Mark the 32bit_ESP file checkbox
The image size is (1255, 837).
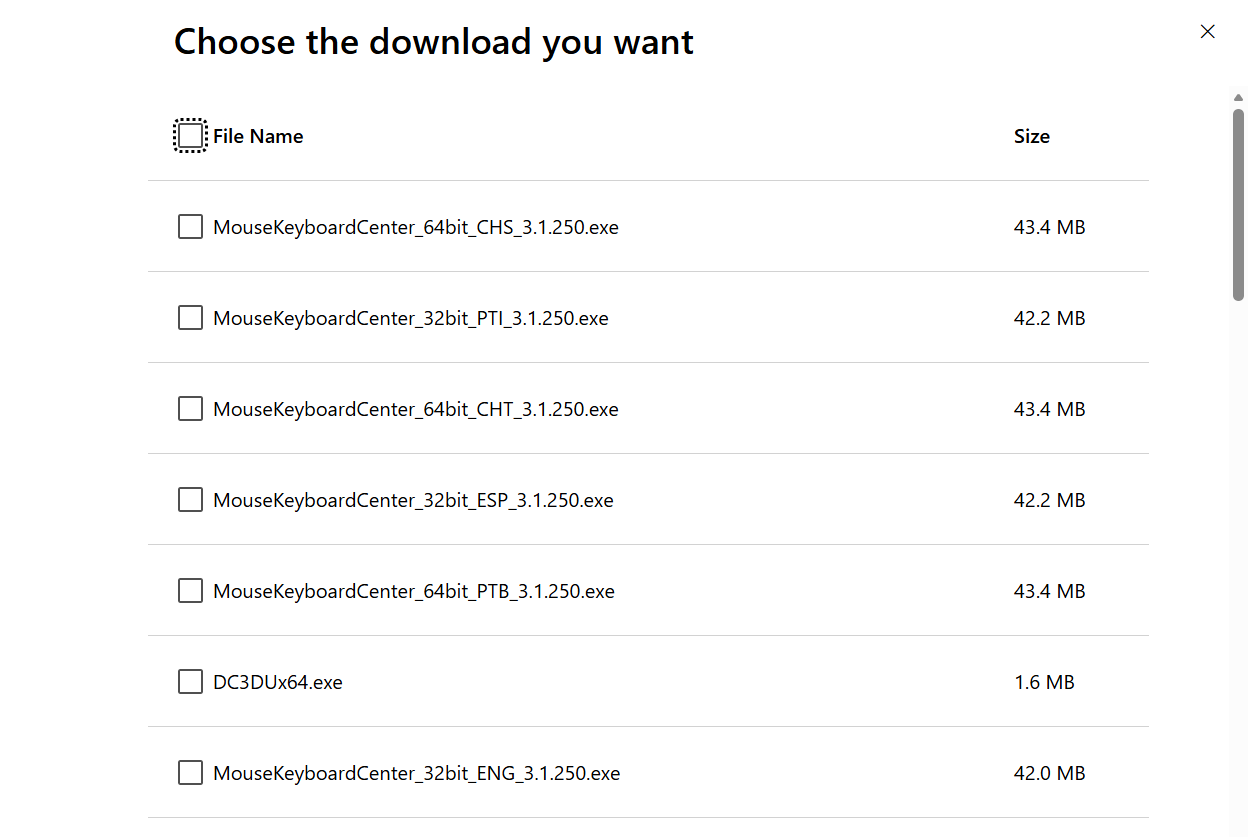190,500
